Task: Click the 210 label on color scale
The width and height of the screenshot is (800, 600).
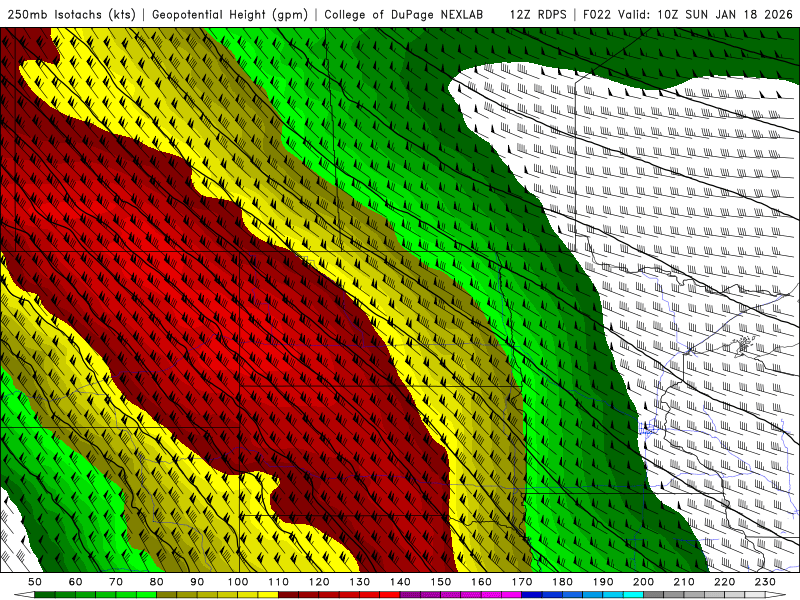Action: tap(684, 582)
